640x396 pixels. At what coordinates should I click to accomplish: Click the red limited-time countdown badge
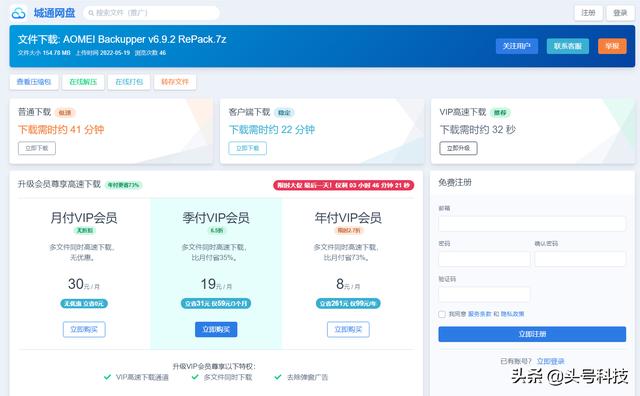pyautogui.click(x=344, y=185)
